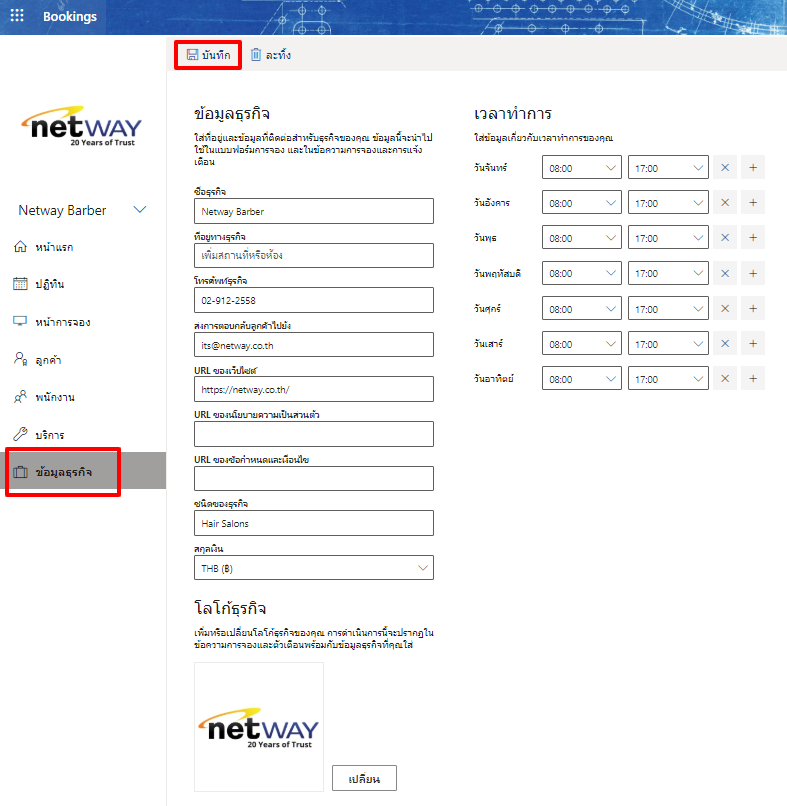Viewport: 787px width, 806px height.
Task: Click the discard (ละทิ้ง) trash icon
Action: point(256,56)
